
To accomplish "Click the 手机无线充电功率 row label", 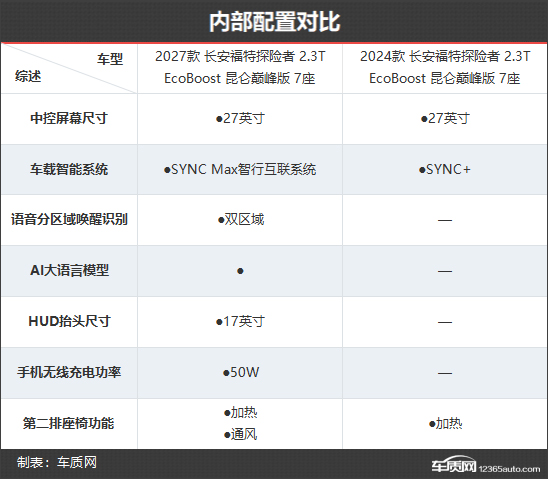I will pyautogui.click(x=69, y=372).
